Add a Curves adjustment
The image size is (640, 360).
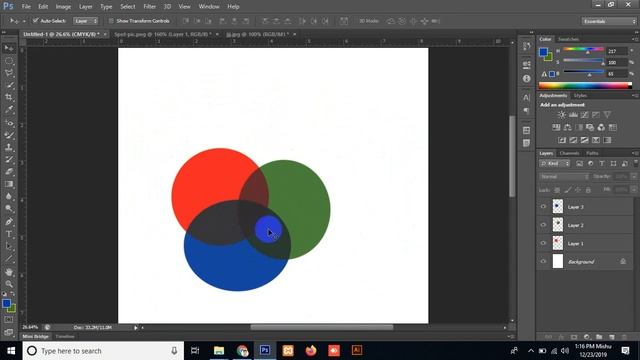coord(584,115)
